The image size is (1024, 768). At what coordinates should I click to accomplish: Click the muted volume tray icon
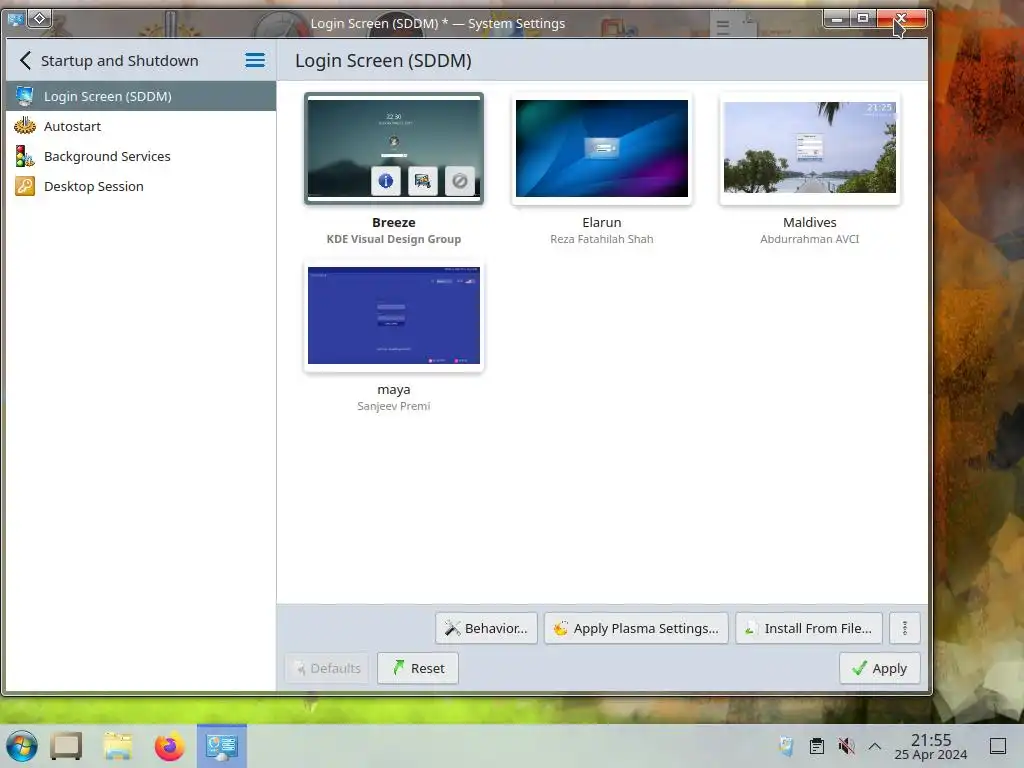[x=846, y=746]
